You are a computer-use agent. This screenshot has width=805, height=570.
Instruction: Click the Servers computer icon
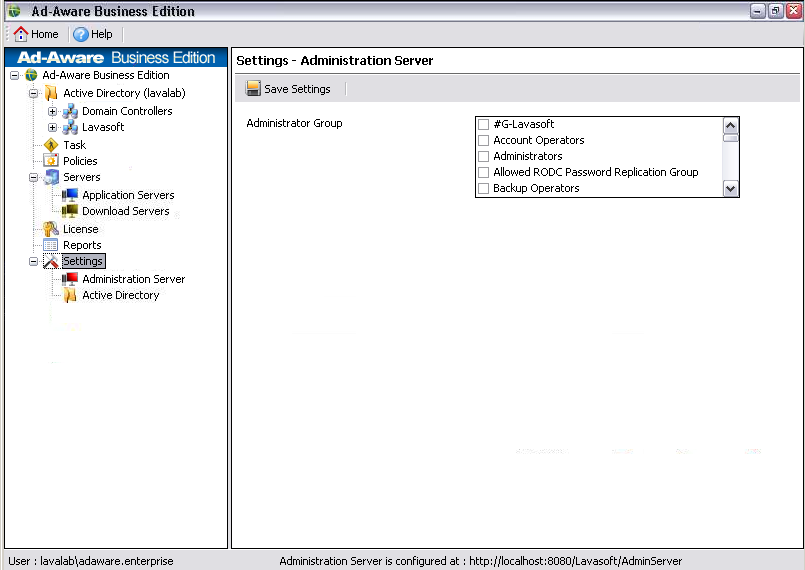51,177
